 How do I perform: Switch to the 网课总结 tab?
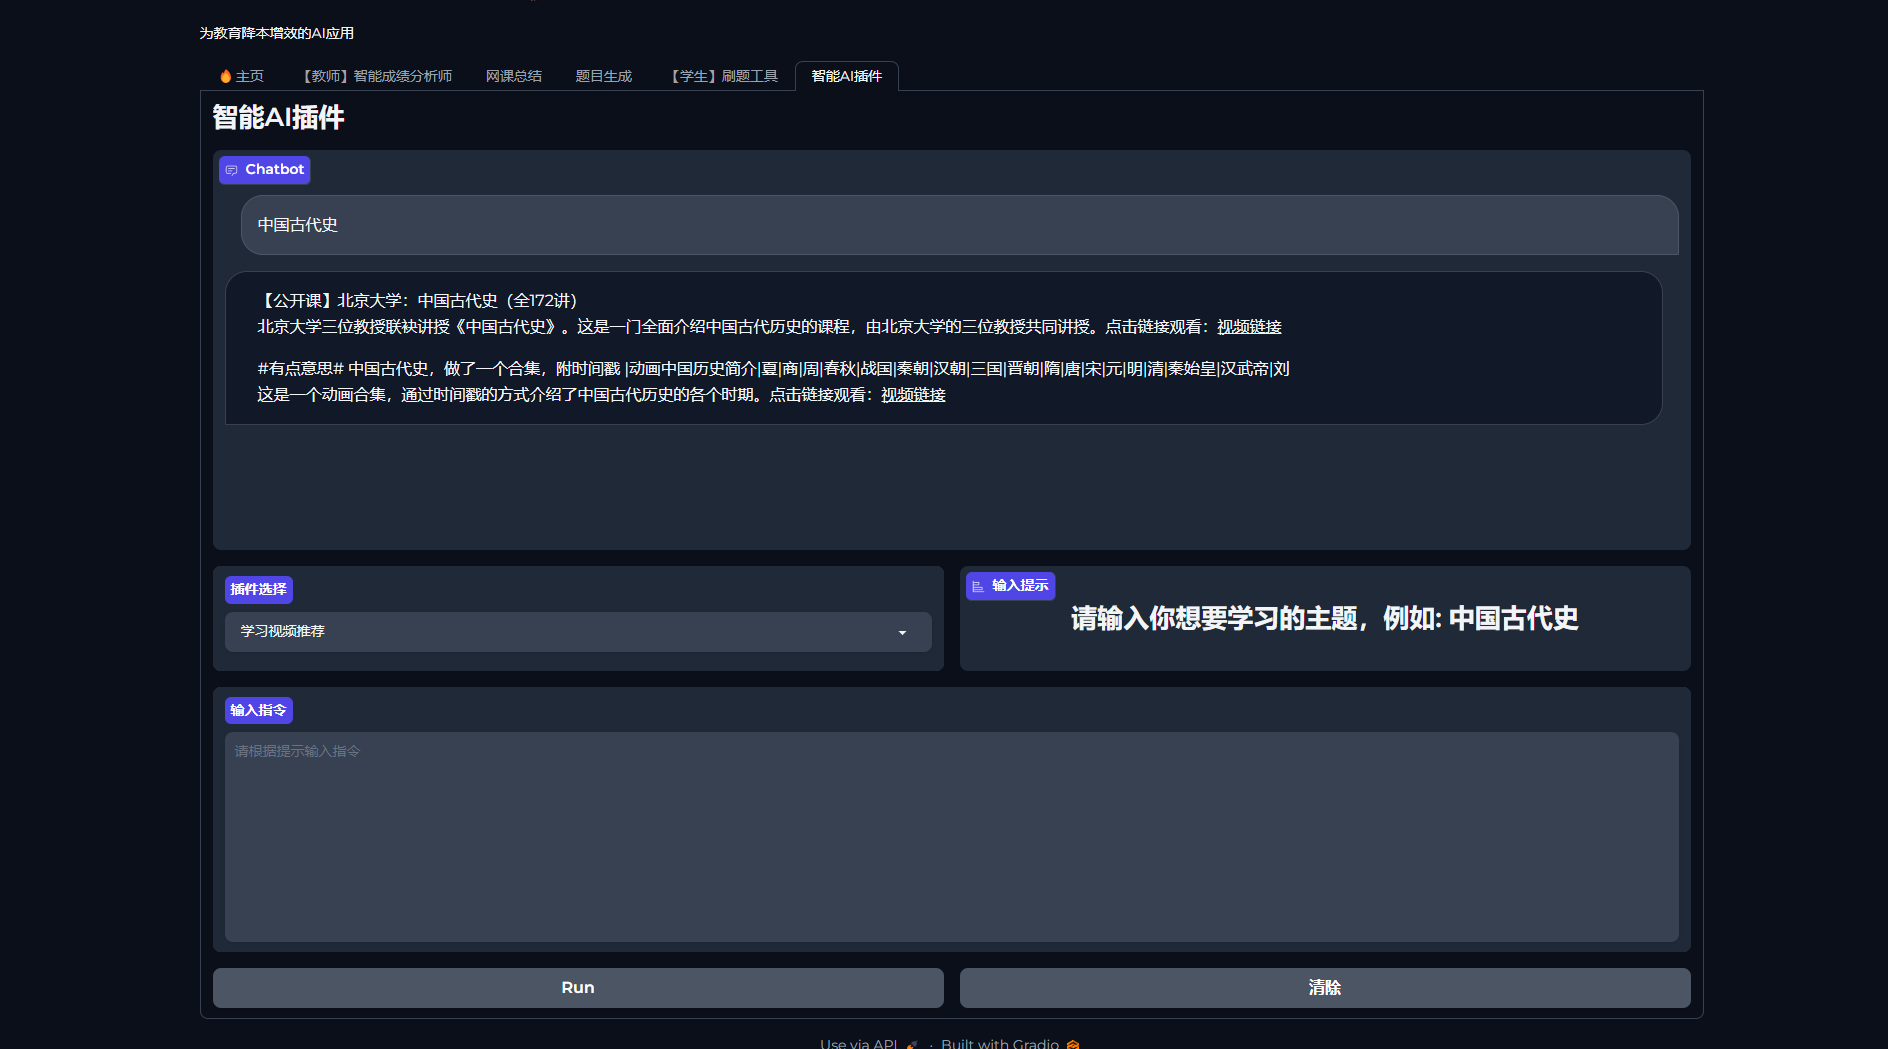point(513,75)
